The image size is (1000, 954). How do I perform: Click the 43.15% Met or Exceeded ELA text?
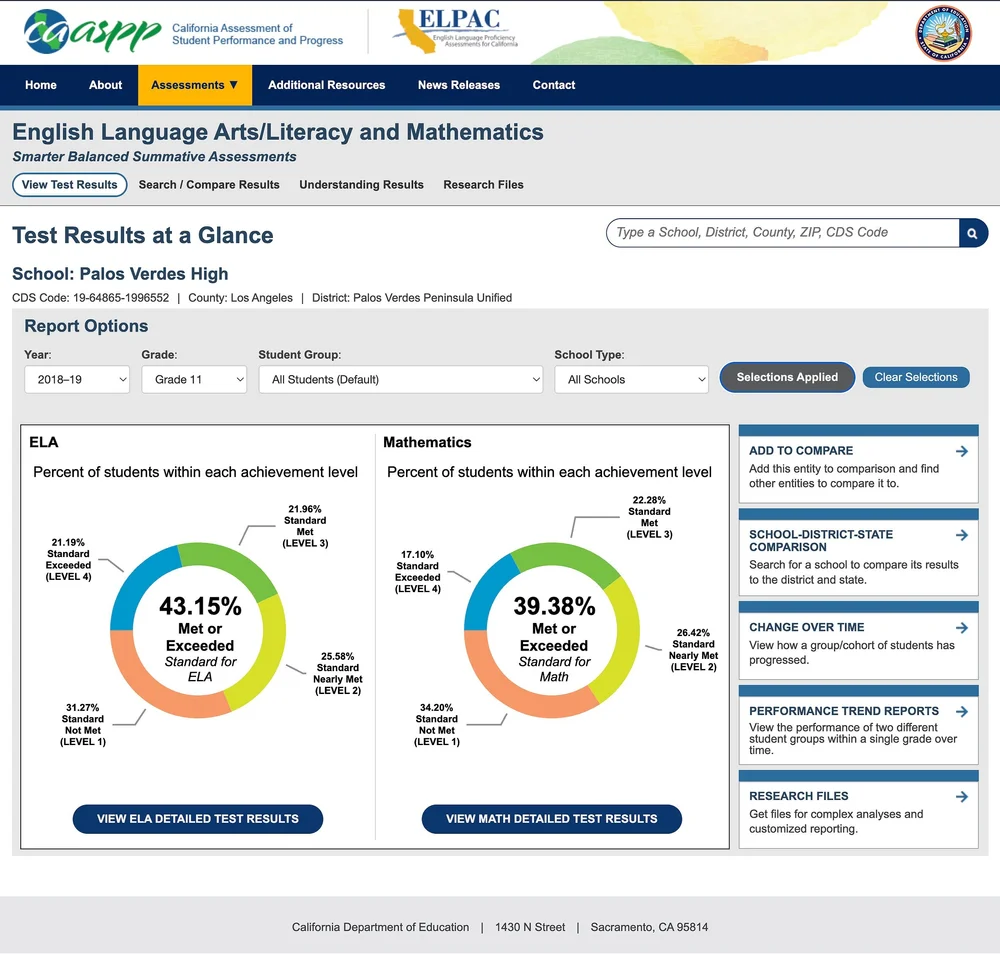(x=200, y=639)
